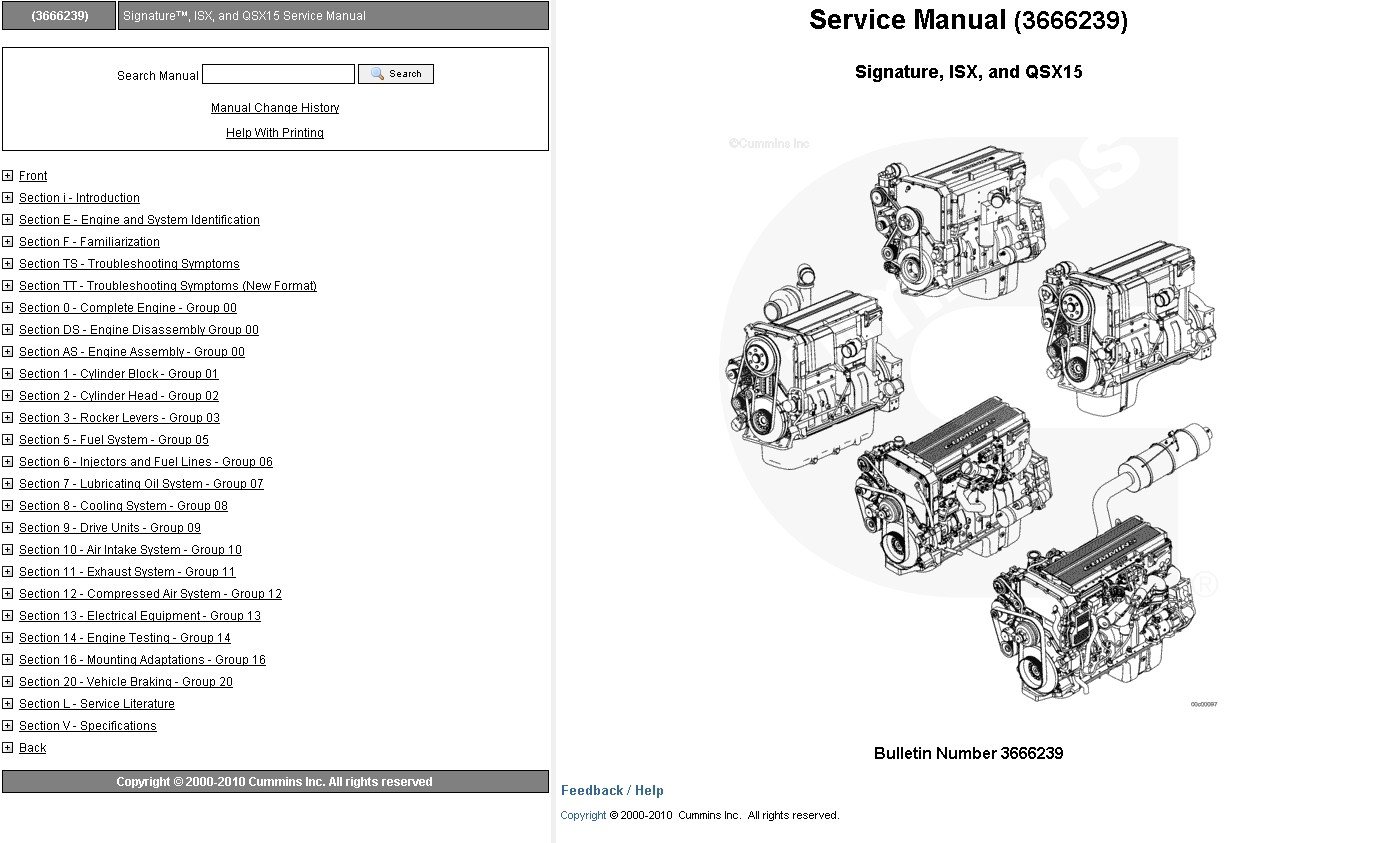
Task: Go to Section 11 - Exhaust System
Action: (x=127, y=572)
